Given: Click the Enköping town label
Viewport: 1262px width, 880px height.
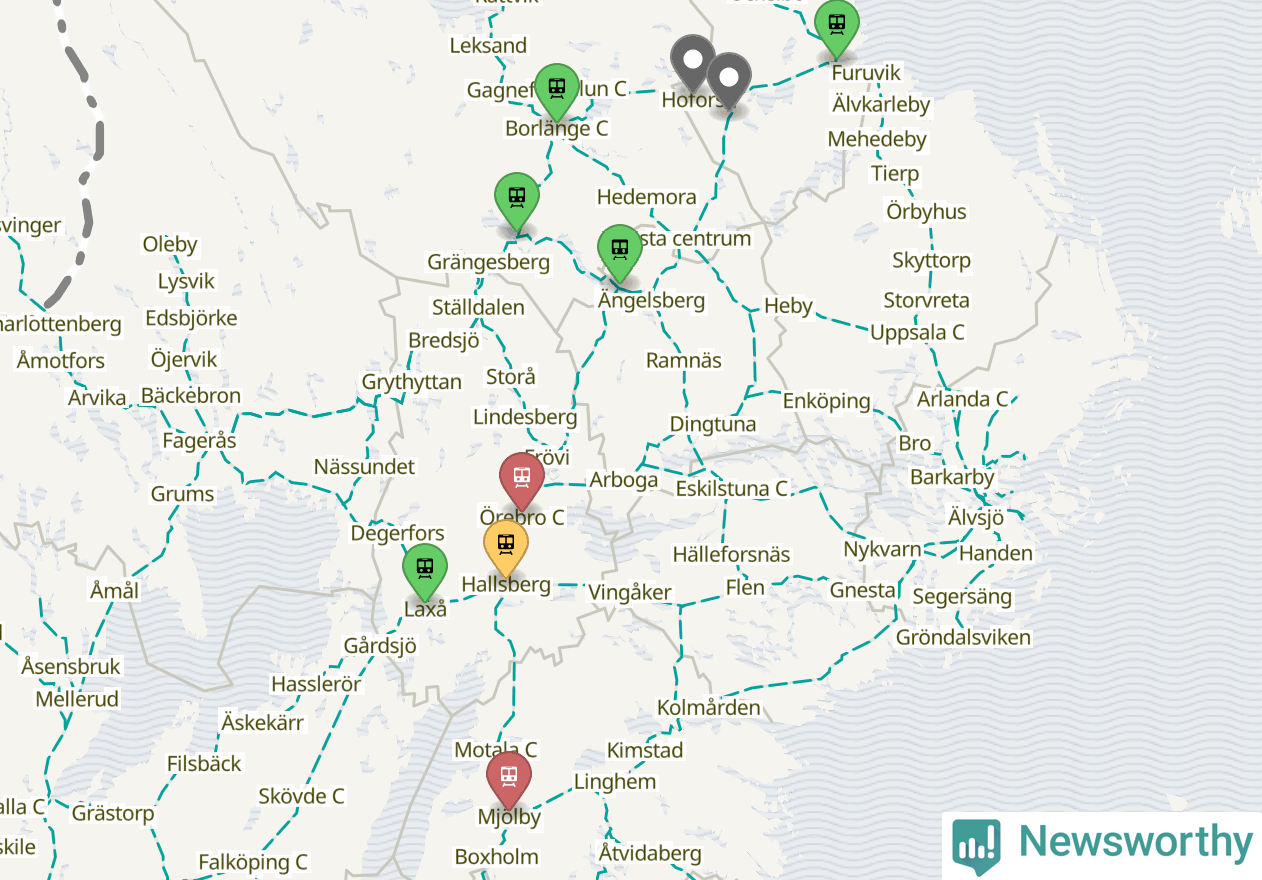Looking at the screenshot, I should click(826, 401).
